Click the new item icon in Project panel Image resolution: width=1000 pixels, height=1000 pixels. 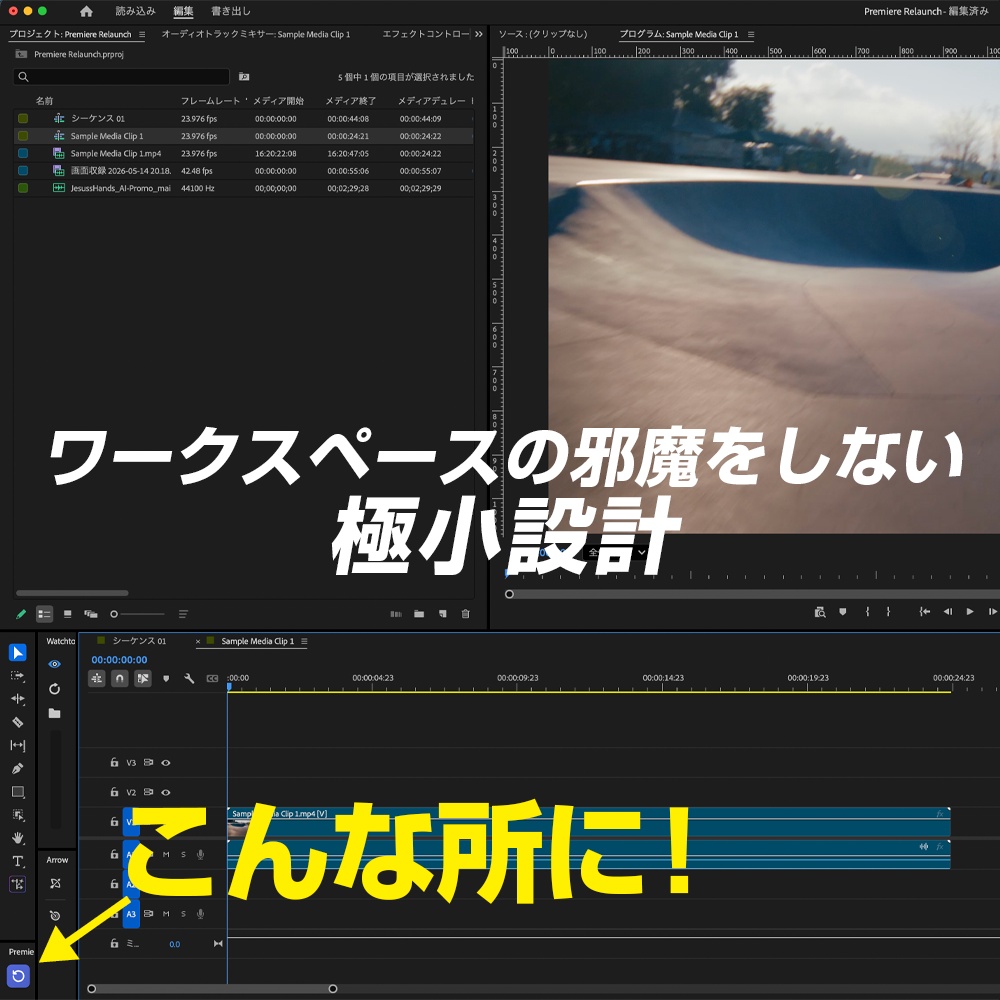(x=443, y=614)
